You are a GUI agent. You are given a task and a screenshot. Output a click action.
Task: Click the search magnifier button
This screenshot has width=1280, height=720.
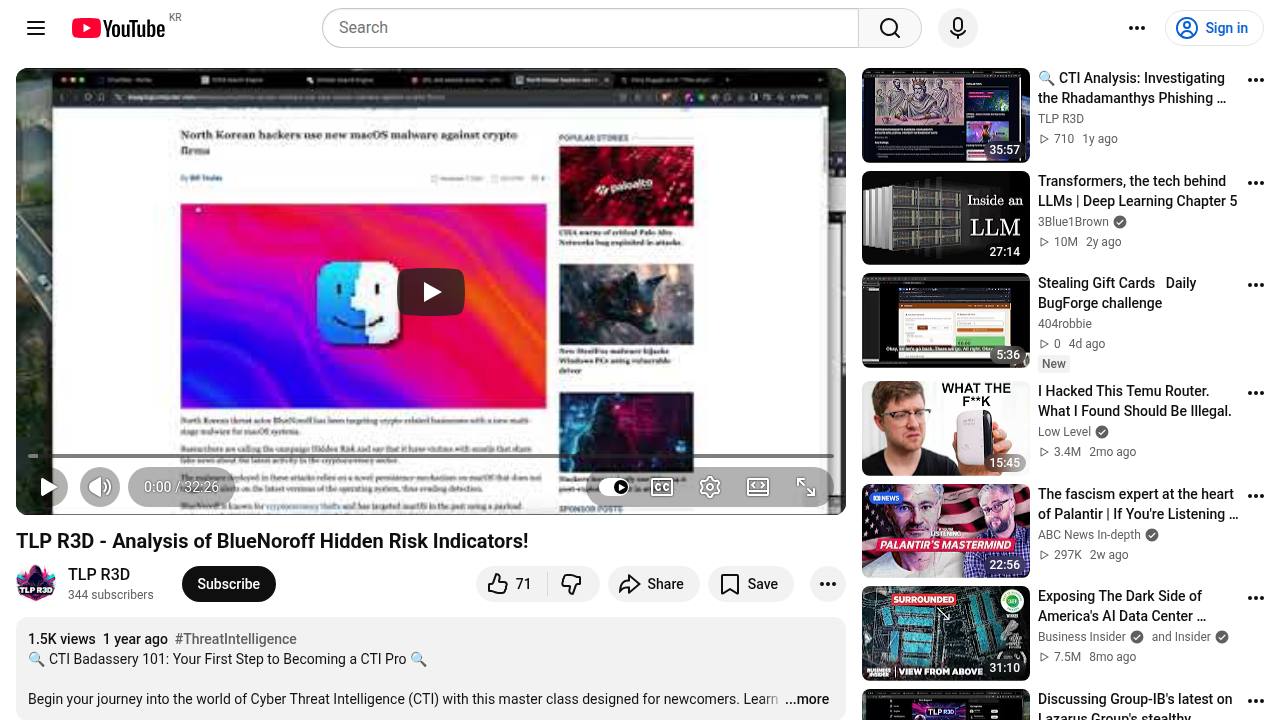click(x=890, y=28)
